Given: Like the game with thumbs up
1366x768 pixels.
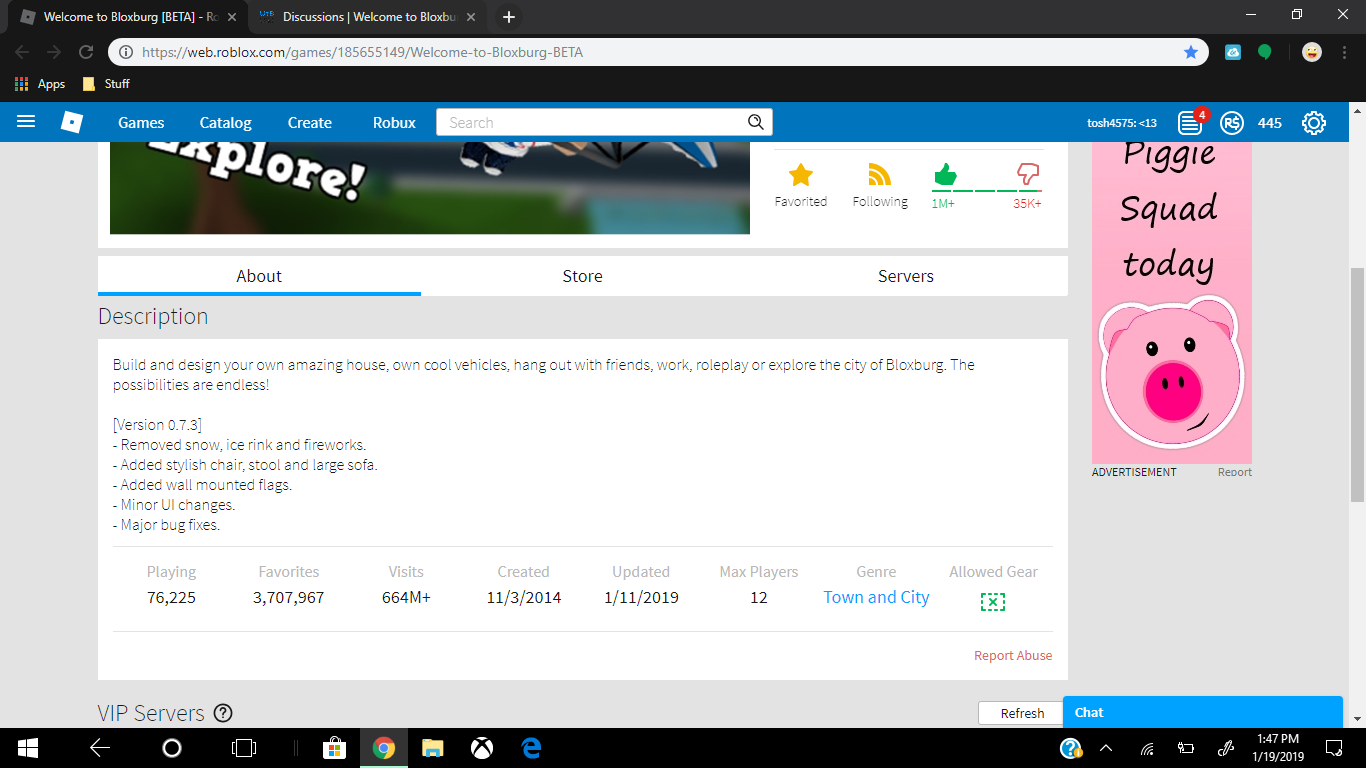Looking at the screenshot, I should tap(945, 176).
